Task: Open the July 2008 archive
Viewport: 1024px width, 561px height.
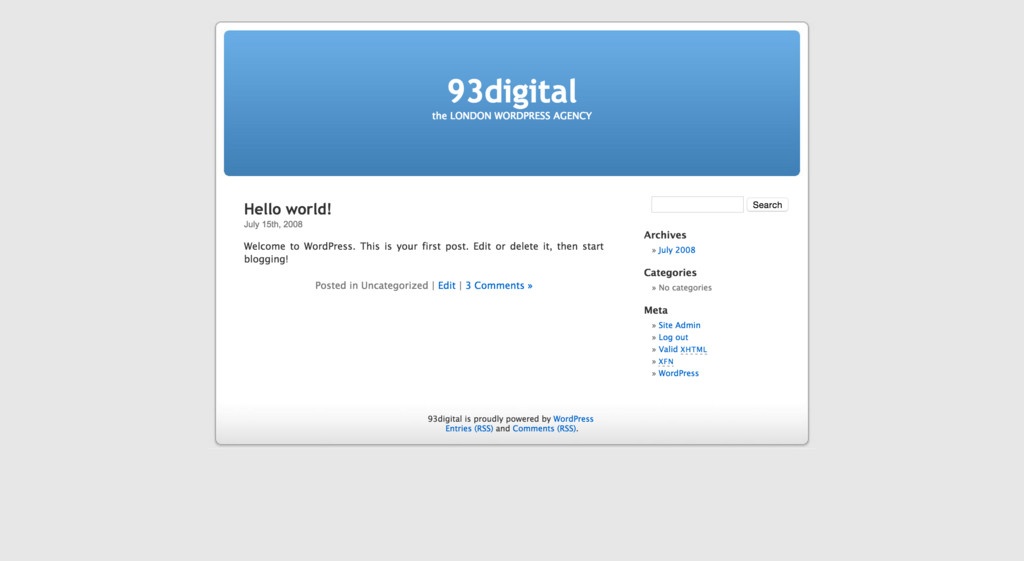Action: click(676, 250)
